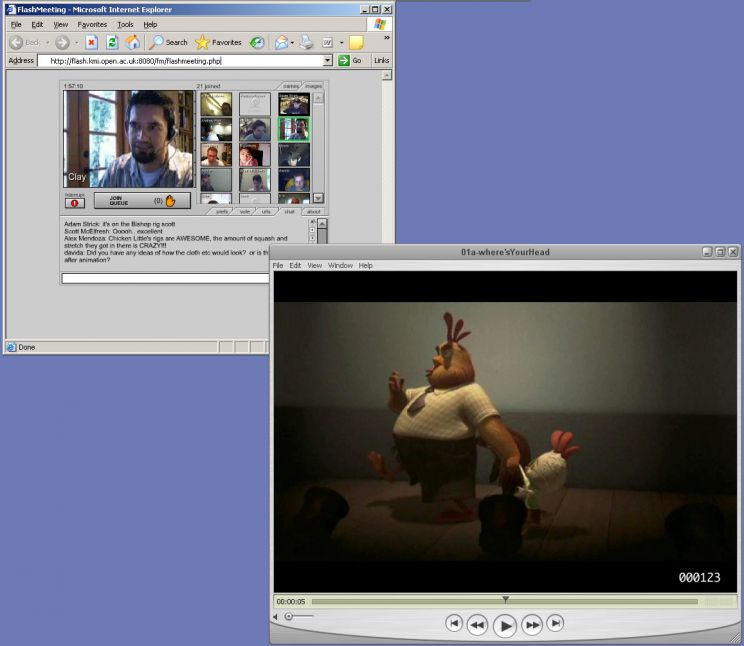The height and width of the screenshot is (646, 744).
Task: Click the Go arrow icon next to address bar
Action: pyautogui.click(x=344, y=60)
